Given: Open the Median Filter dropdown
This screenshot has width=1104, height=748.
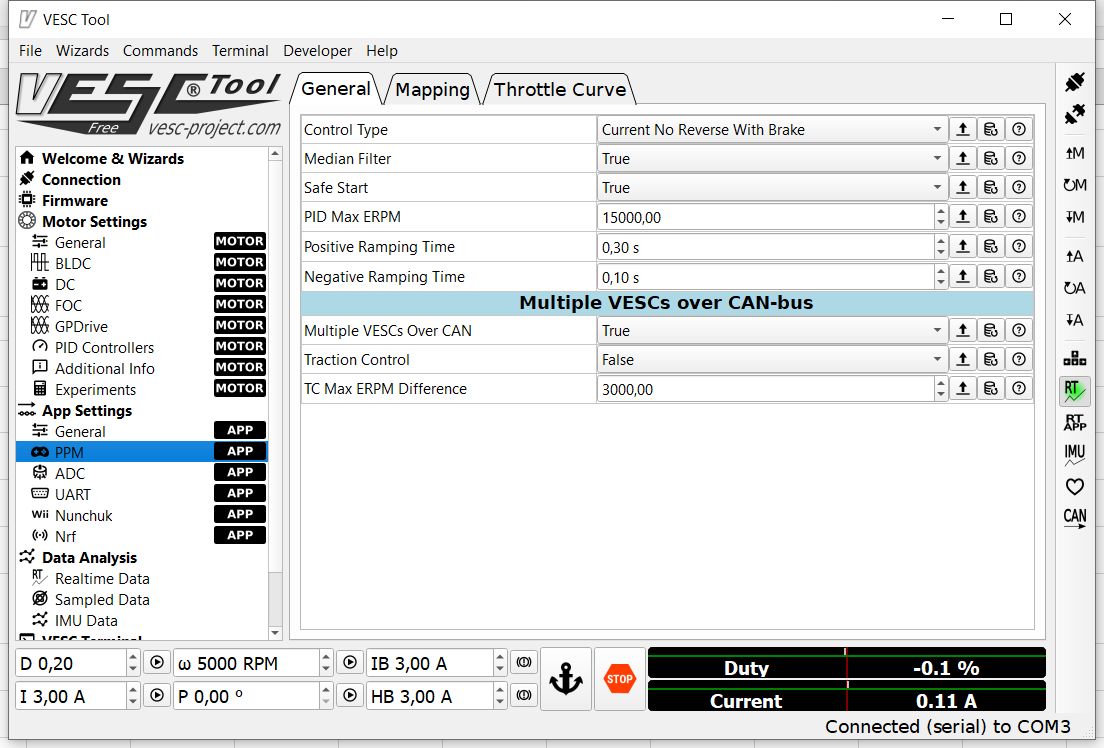Looking at the screenshot, I should (x=772, y=158).
